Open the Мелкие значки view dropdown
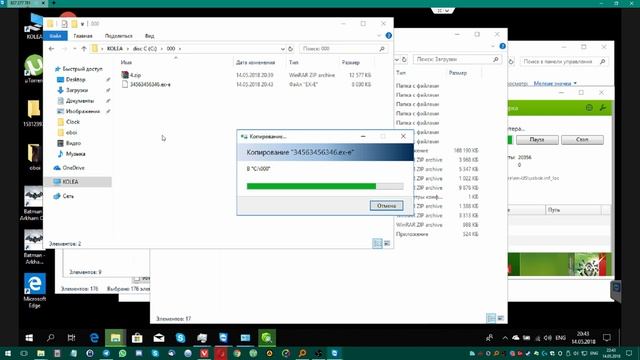 (x=555, y=83)
